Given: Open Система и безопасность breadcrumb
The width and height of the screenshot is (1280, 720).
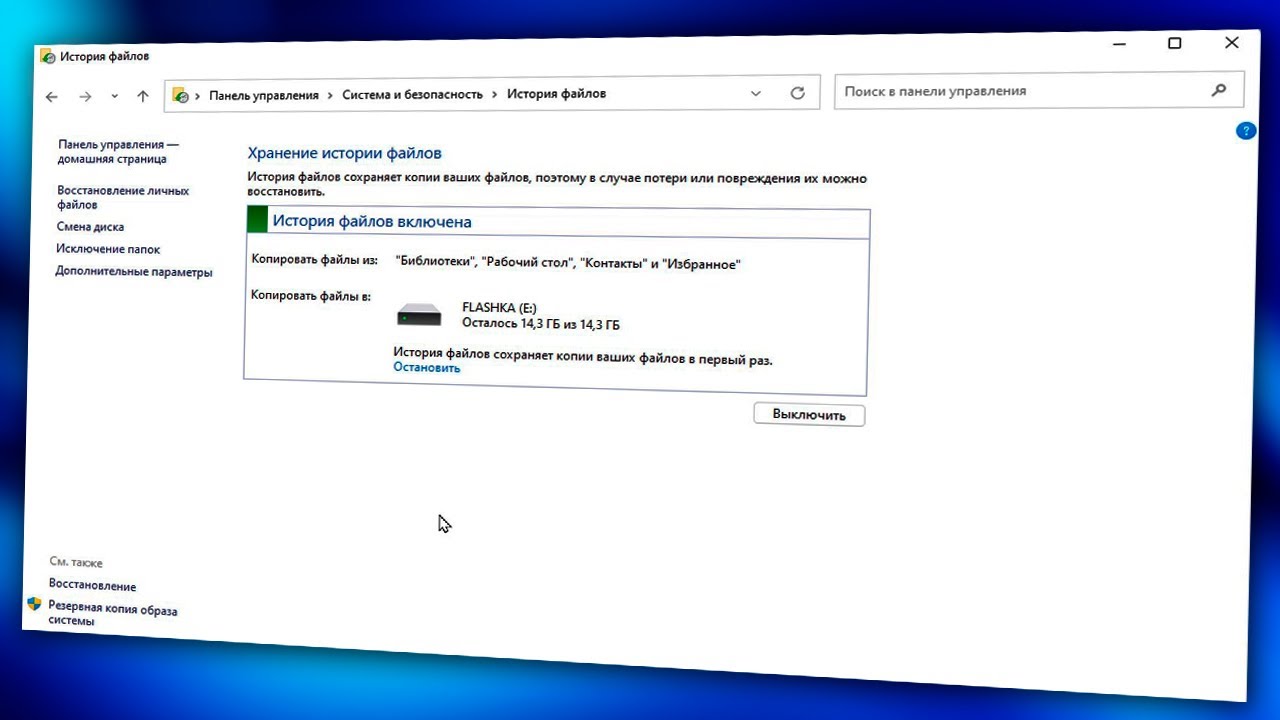Looking at the screenshot, I should [x=412, y=94].
